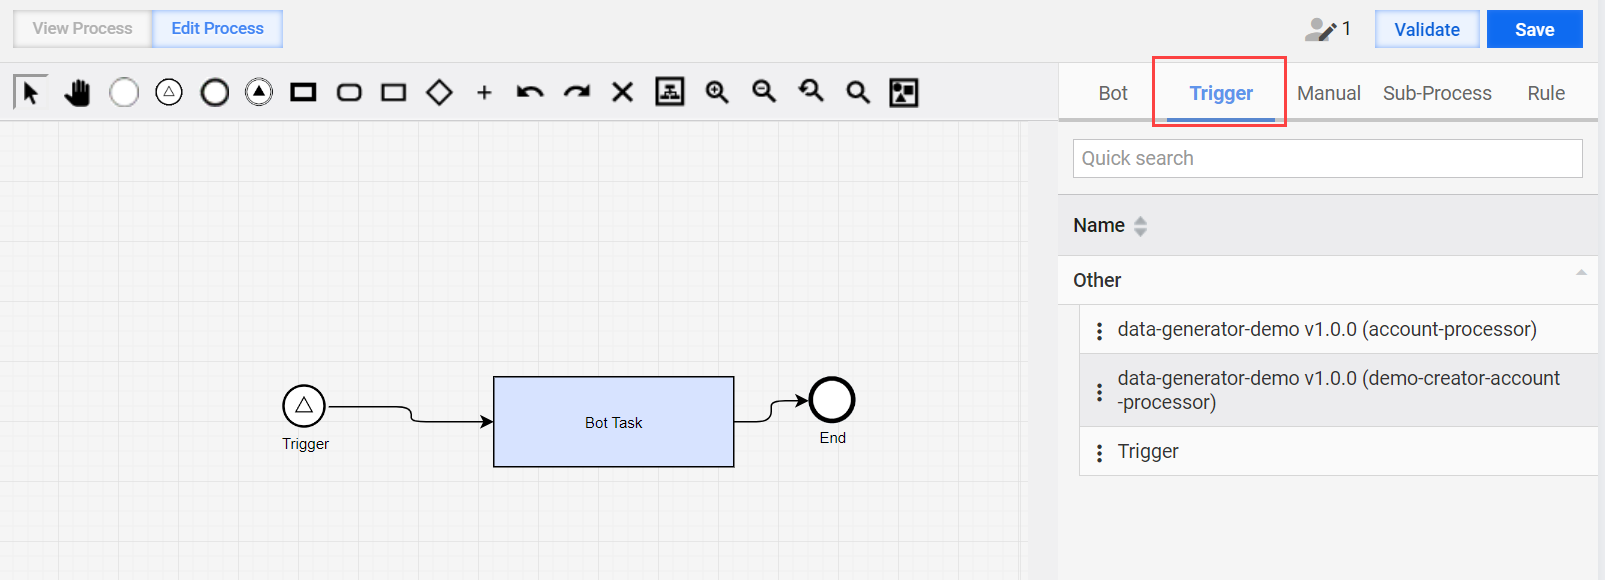This screenshot has width=1605, height=580.
Task: Click the user edit icon beside 1
Action: pyautogui.click(x=1320, y=29)
